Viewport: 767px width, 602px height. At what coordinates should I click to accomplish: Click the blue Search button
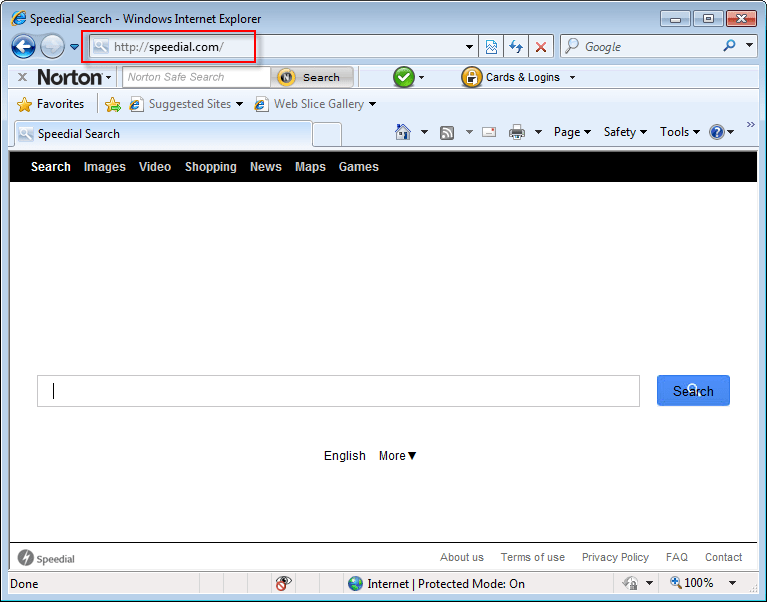point(693,391)
